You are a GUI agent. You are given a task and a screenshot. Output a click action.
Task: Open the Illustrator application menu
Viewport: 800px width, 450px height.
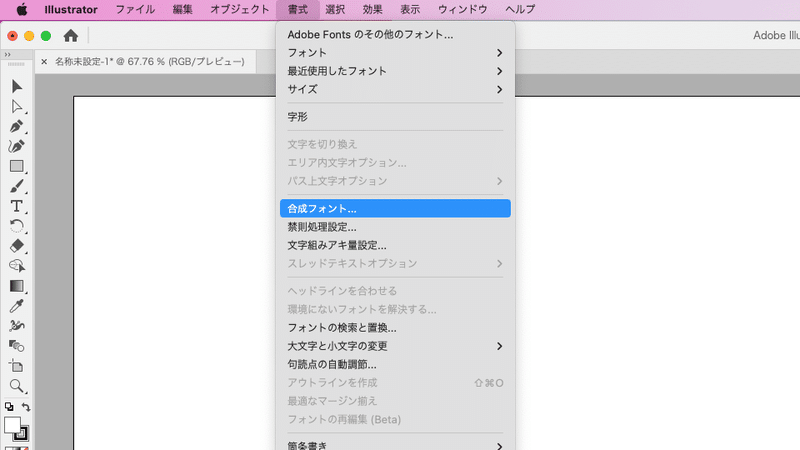[x=71, y=9]
